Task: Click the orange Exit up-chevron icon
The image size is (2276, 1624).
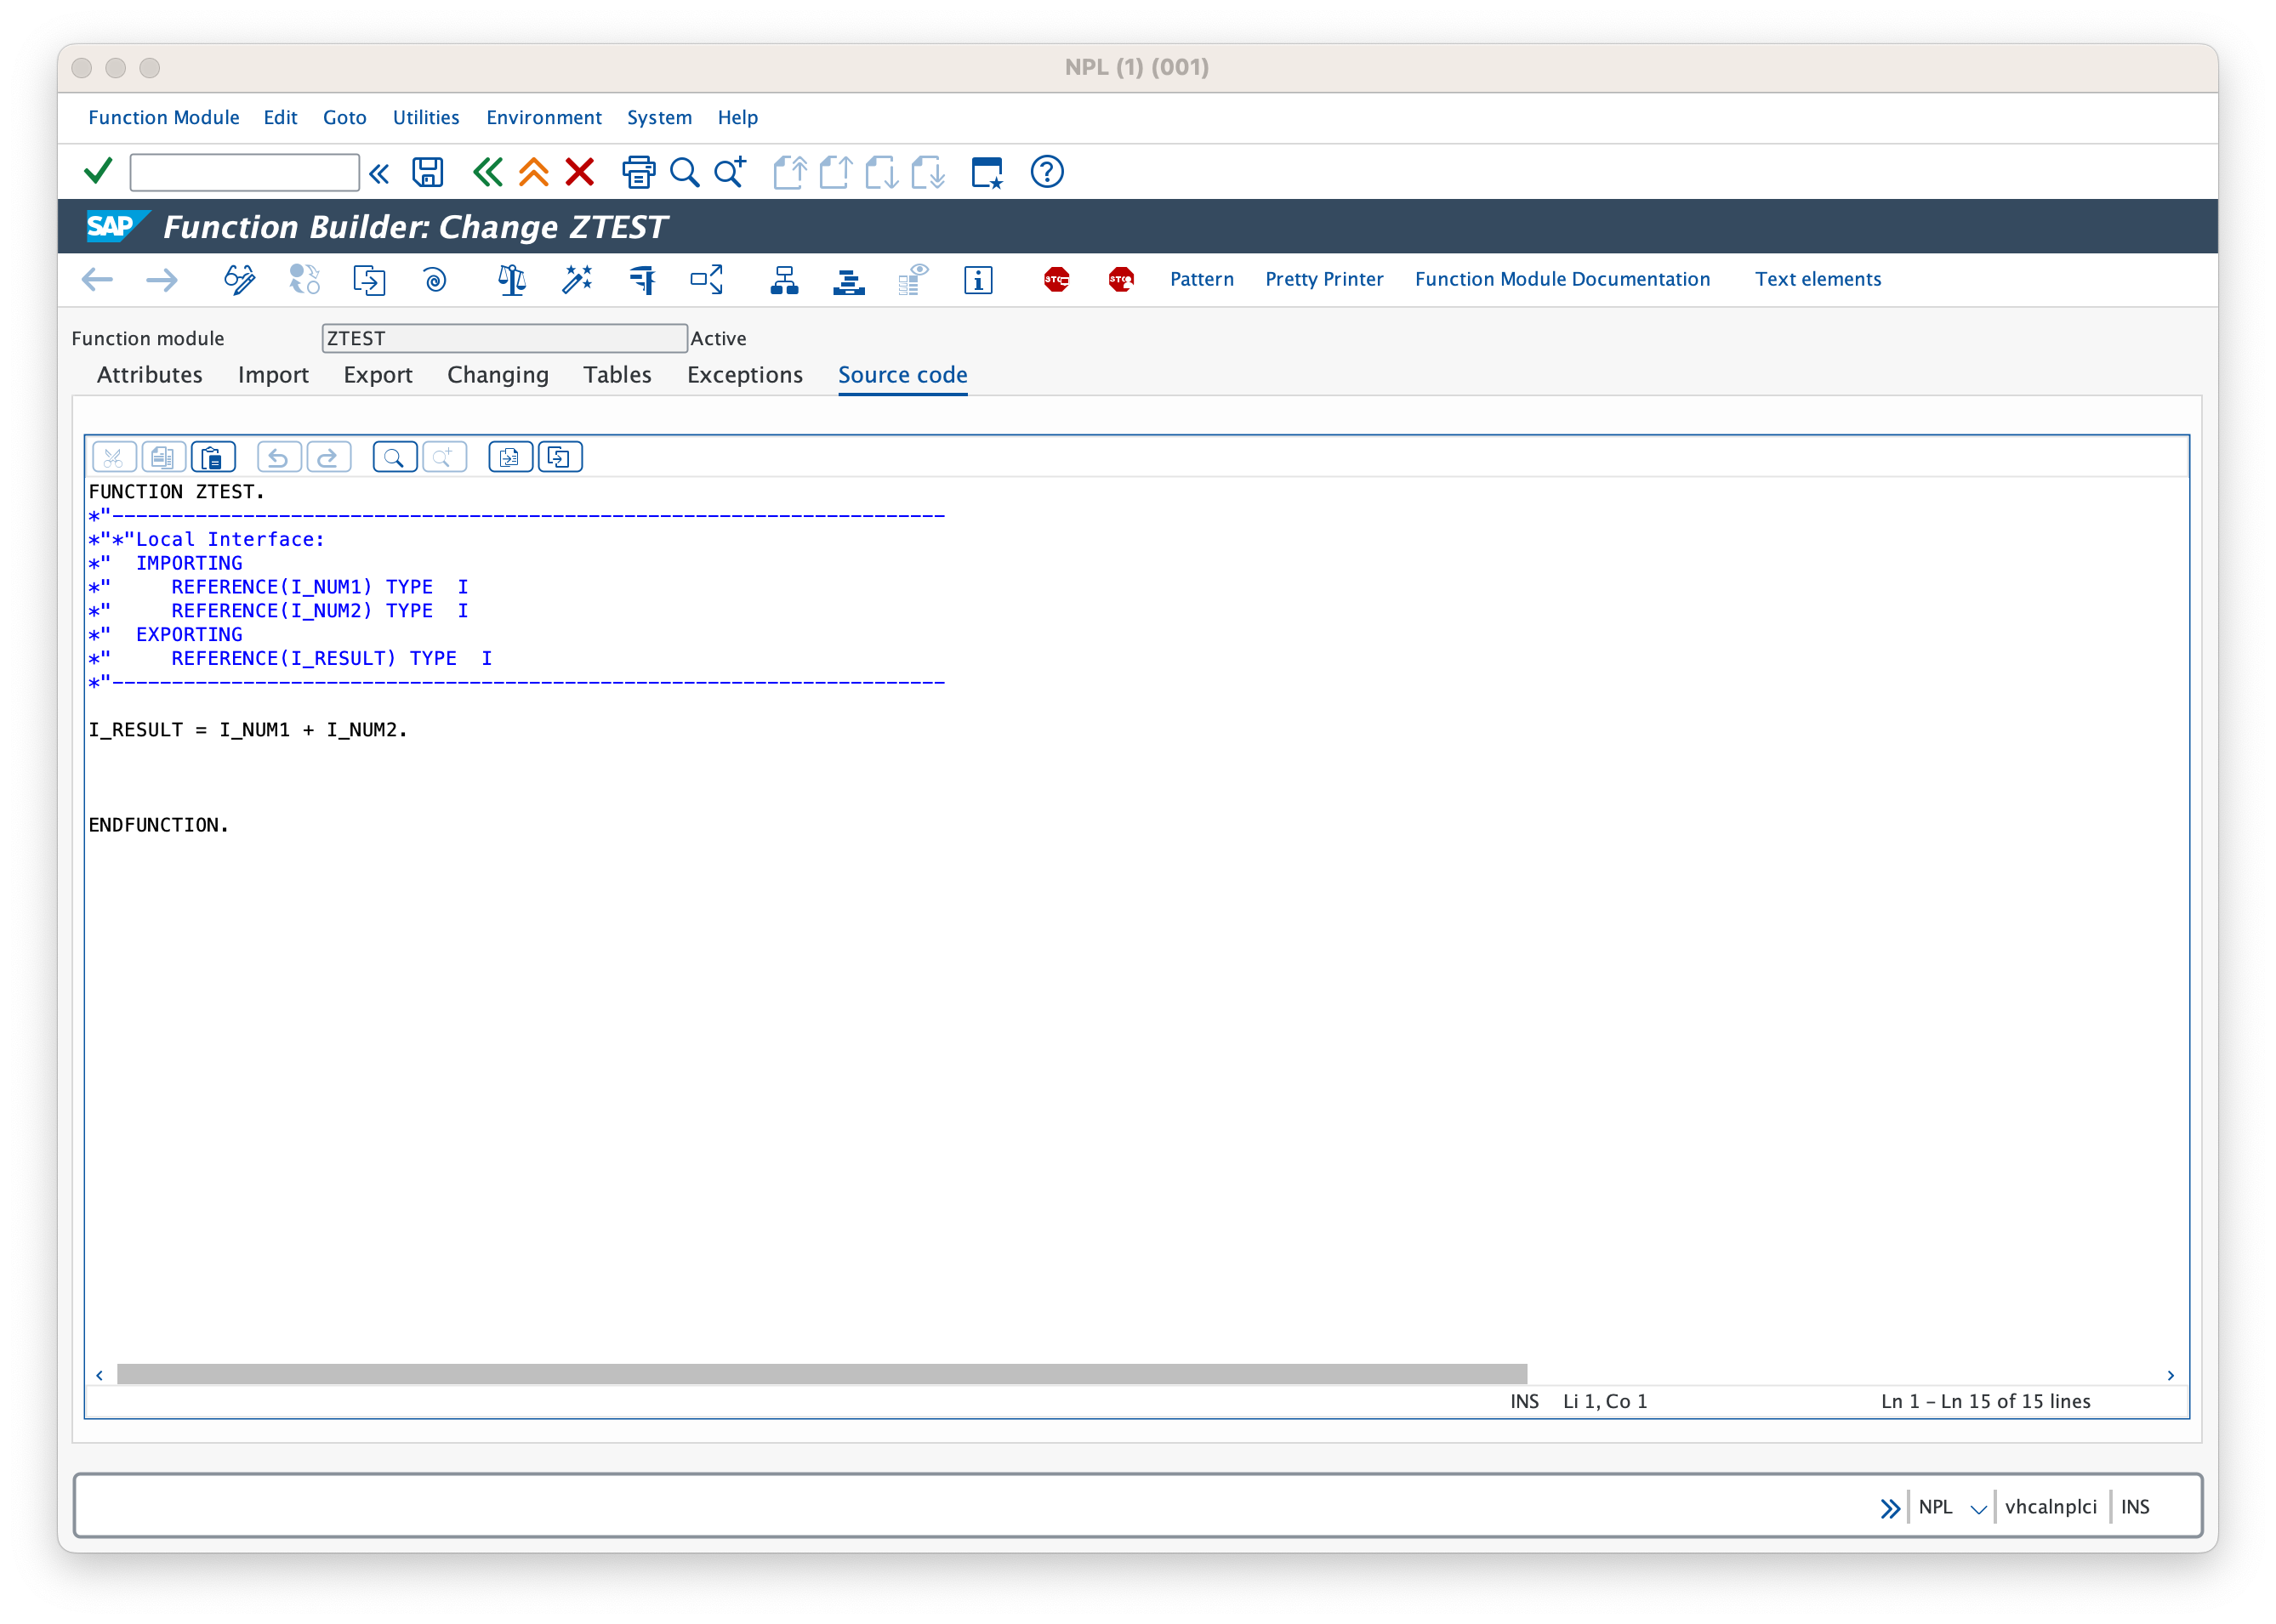Action: pyautogui.click(x=534, y=172)
